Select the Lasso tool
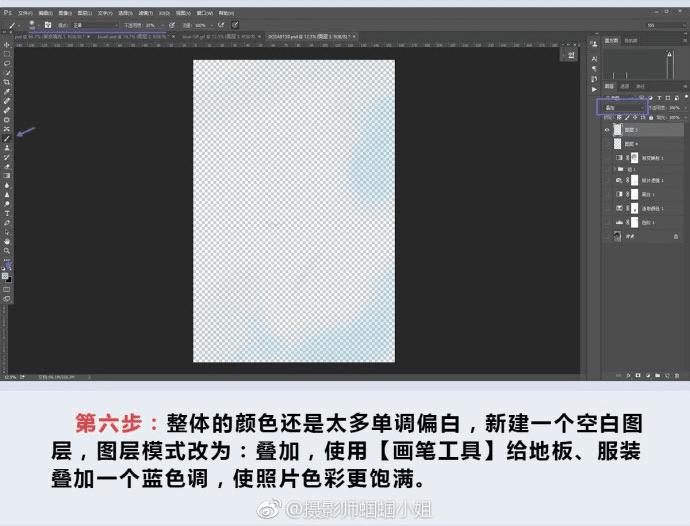This screenshot has height=526, width=690. [7, 63]
